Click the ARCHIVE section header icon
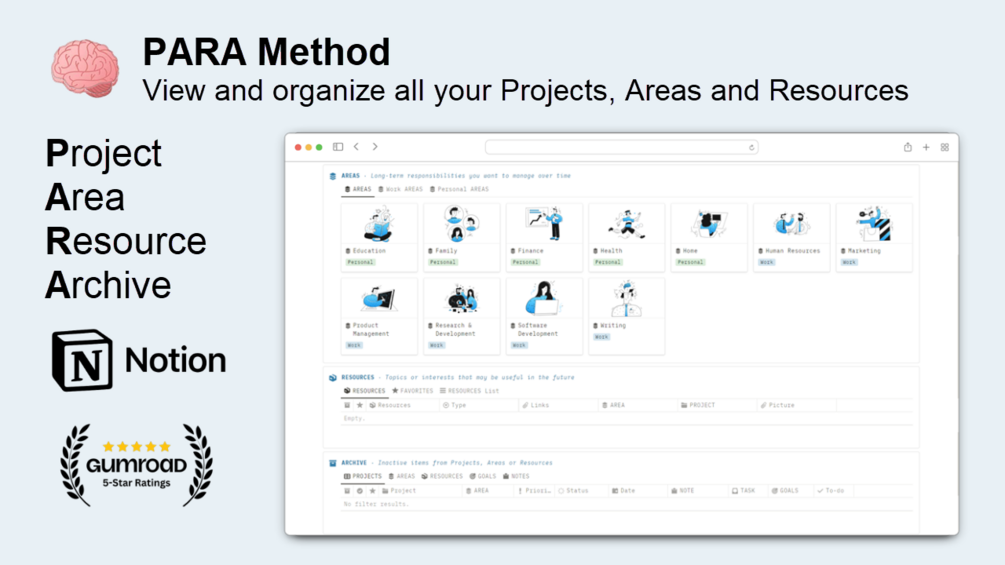 333,463
